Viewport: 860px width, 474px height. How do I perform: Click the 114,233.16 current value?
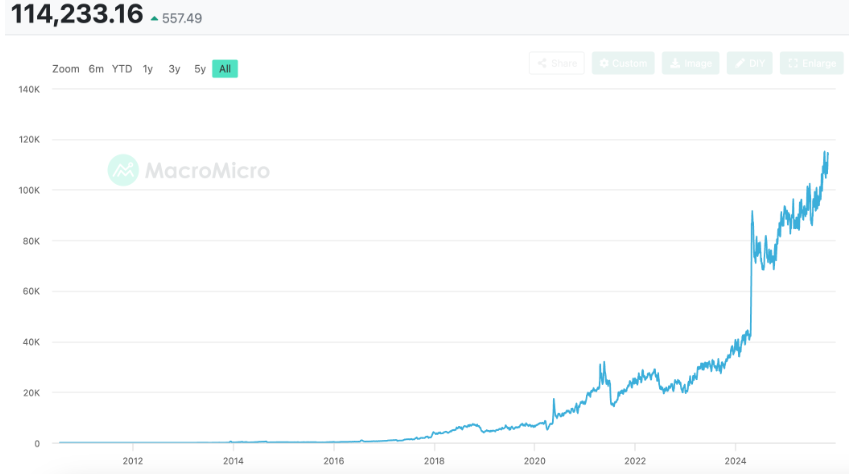tap(77, 16)
